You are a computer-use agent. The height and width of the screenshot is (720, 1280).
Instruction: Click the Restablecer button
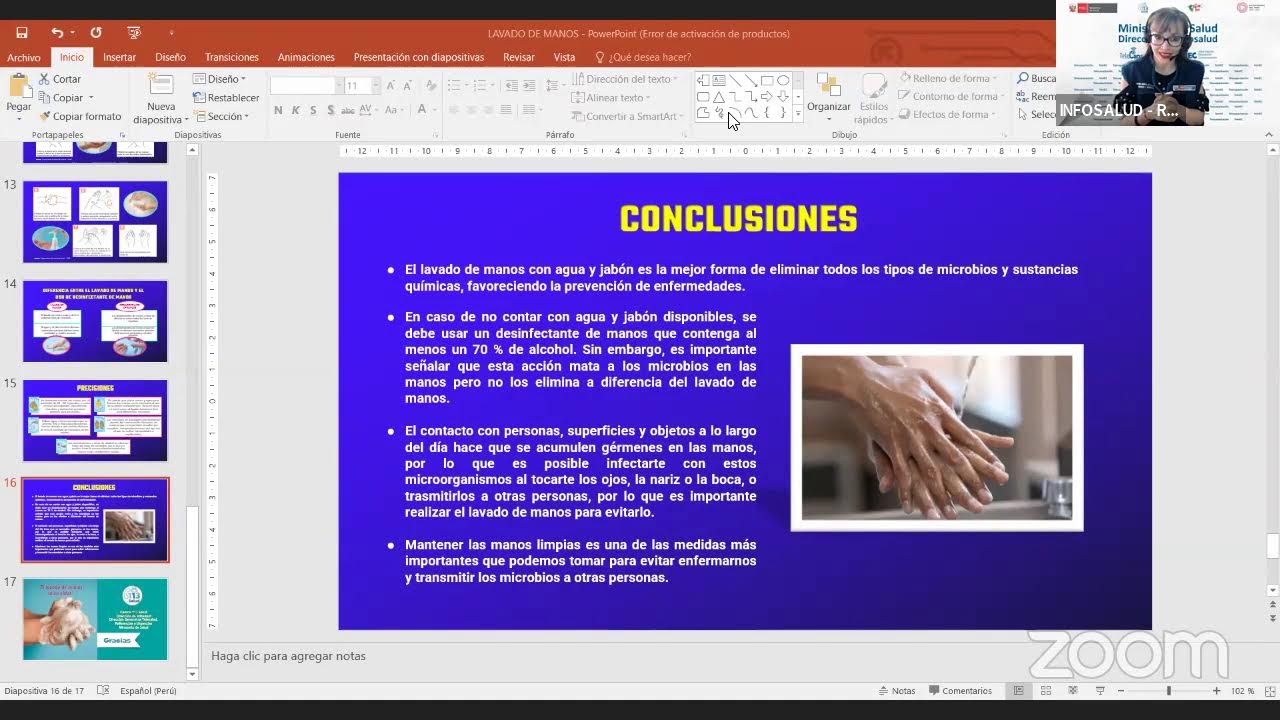coord(226,98)
